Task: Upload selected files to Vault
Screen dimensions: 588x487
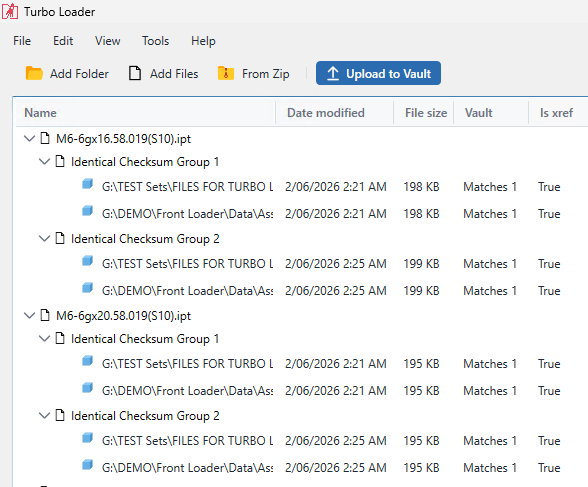Action: coord(378,73)
